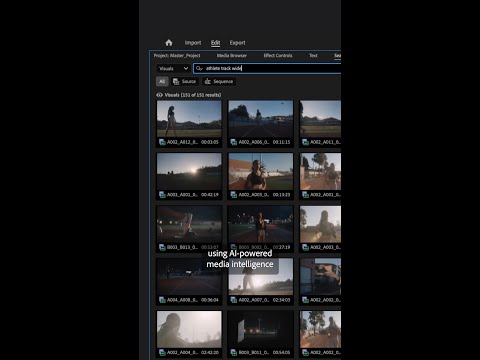The height and width of the screenshot is (360, 480).
Task: Click clip icon next to A002_A001_0
Action: tap(305, 195)
